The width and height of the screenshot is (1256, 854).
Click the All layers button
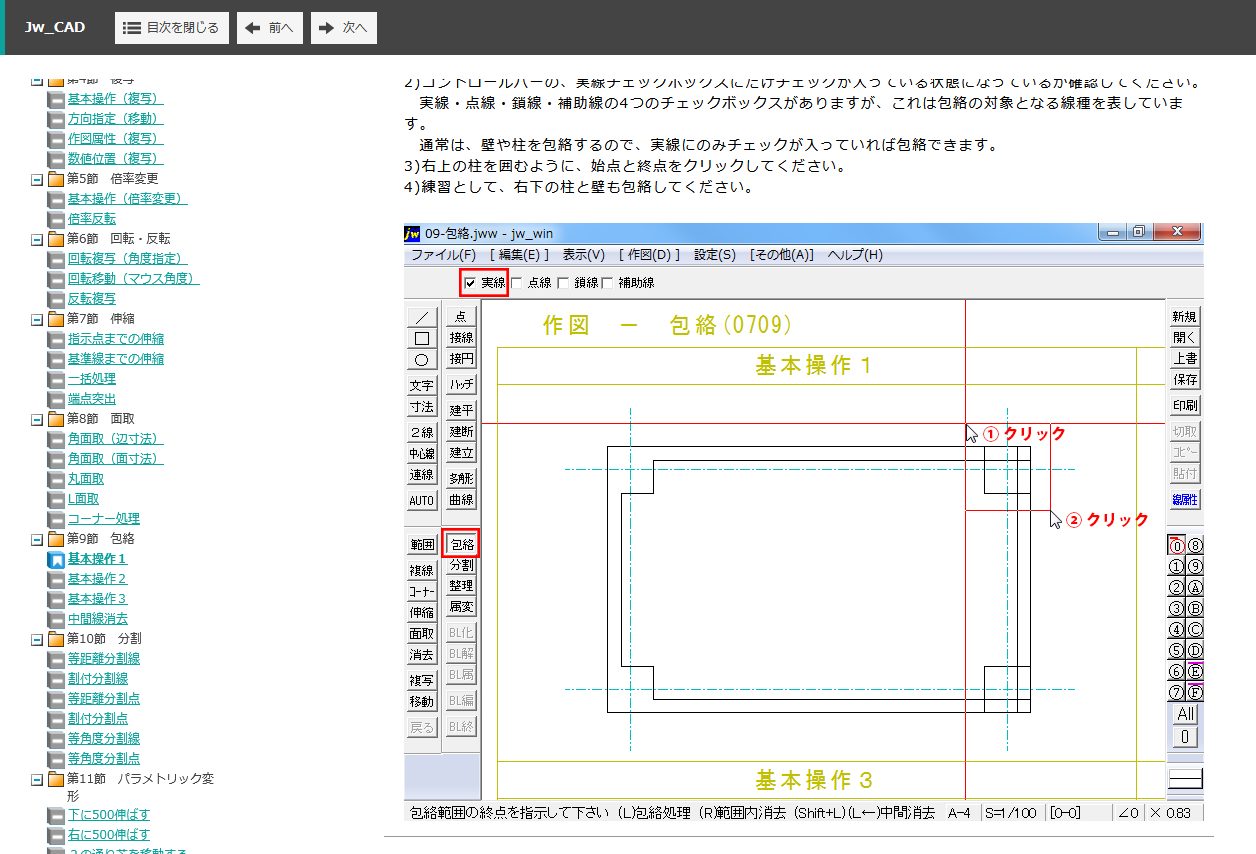click(x=1185, y=714)
